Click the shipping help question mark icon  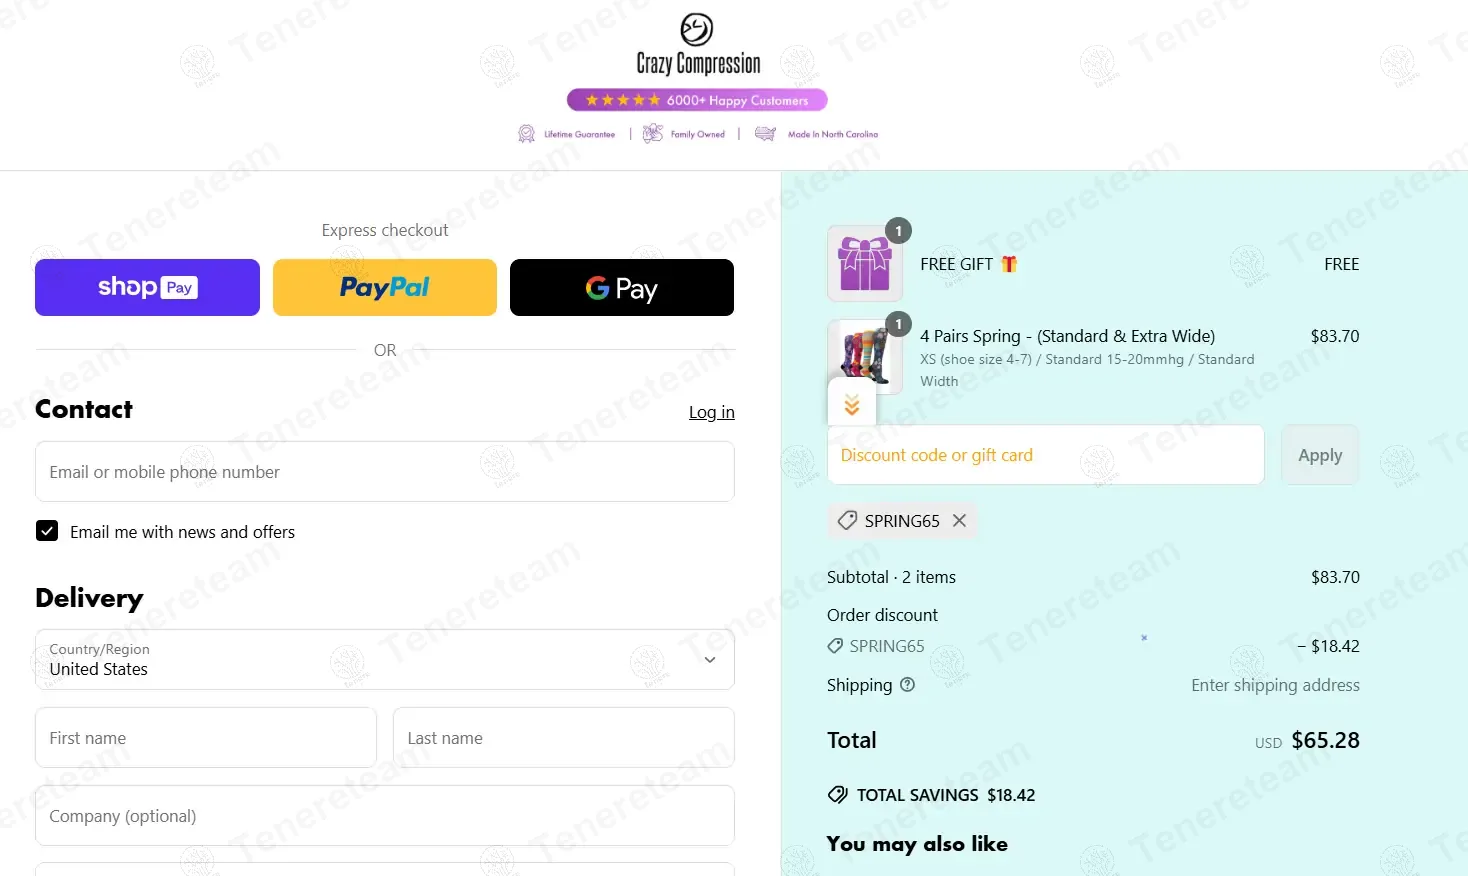pyautogui.click(x=907, y=685)
